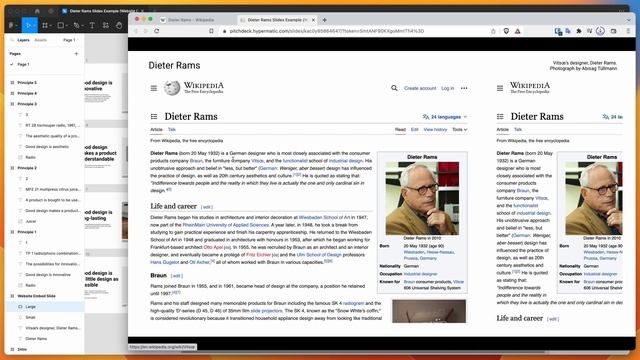The height and width of the screenshot is (360, 640).
Task: Click the Create account link
Action: (420, 88)
